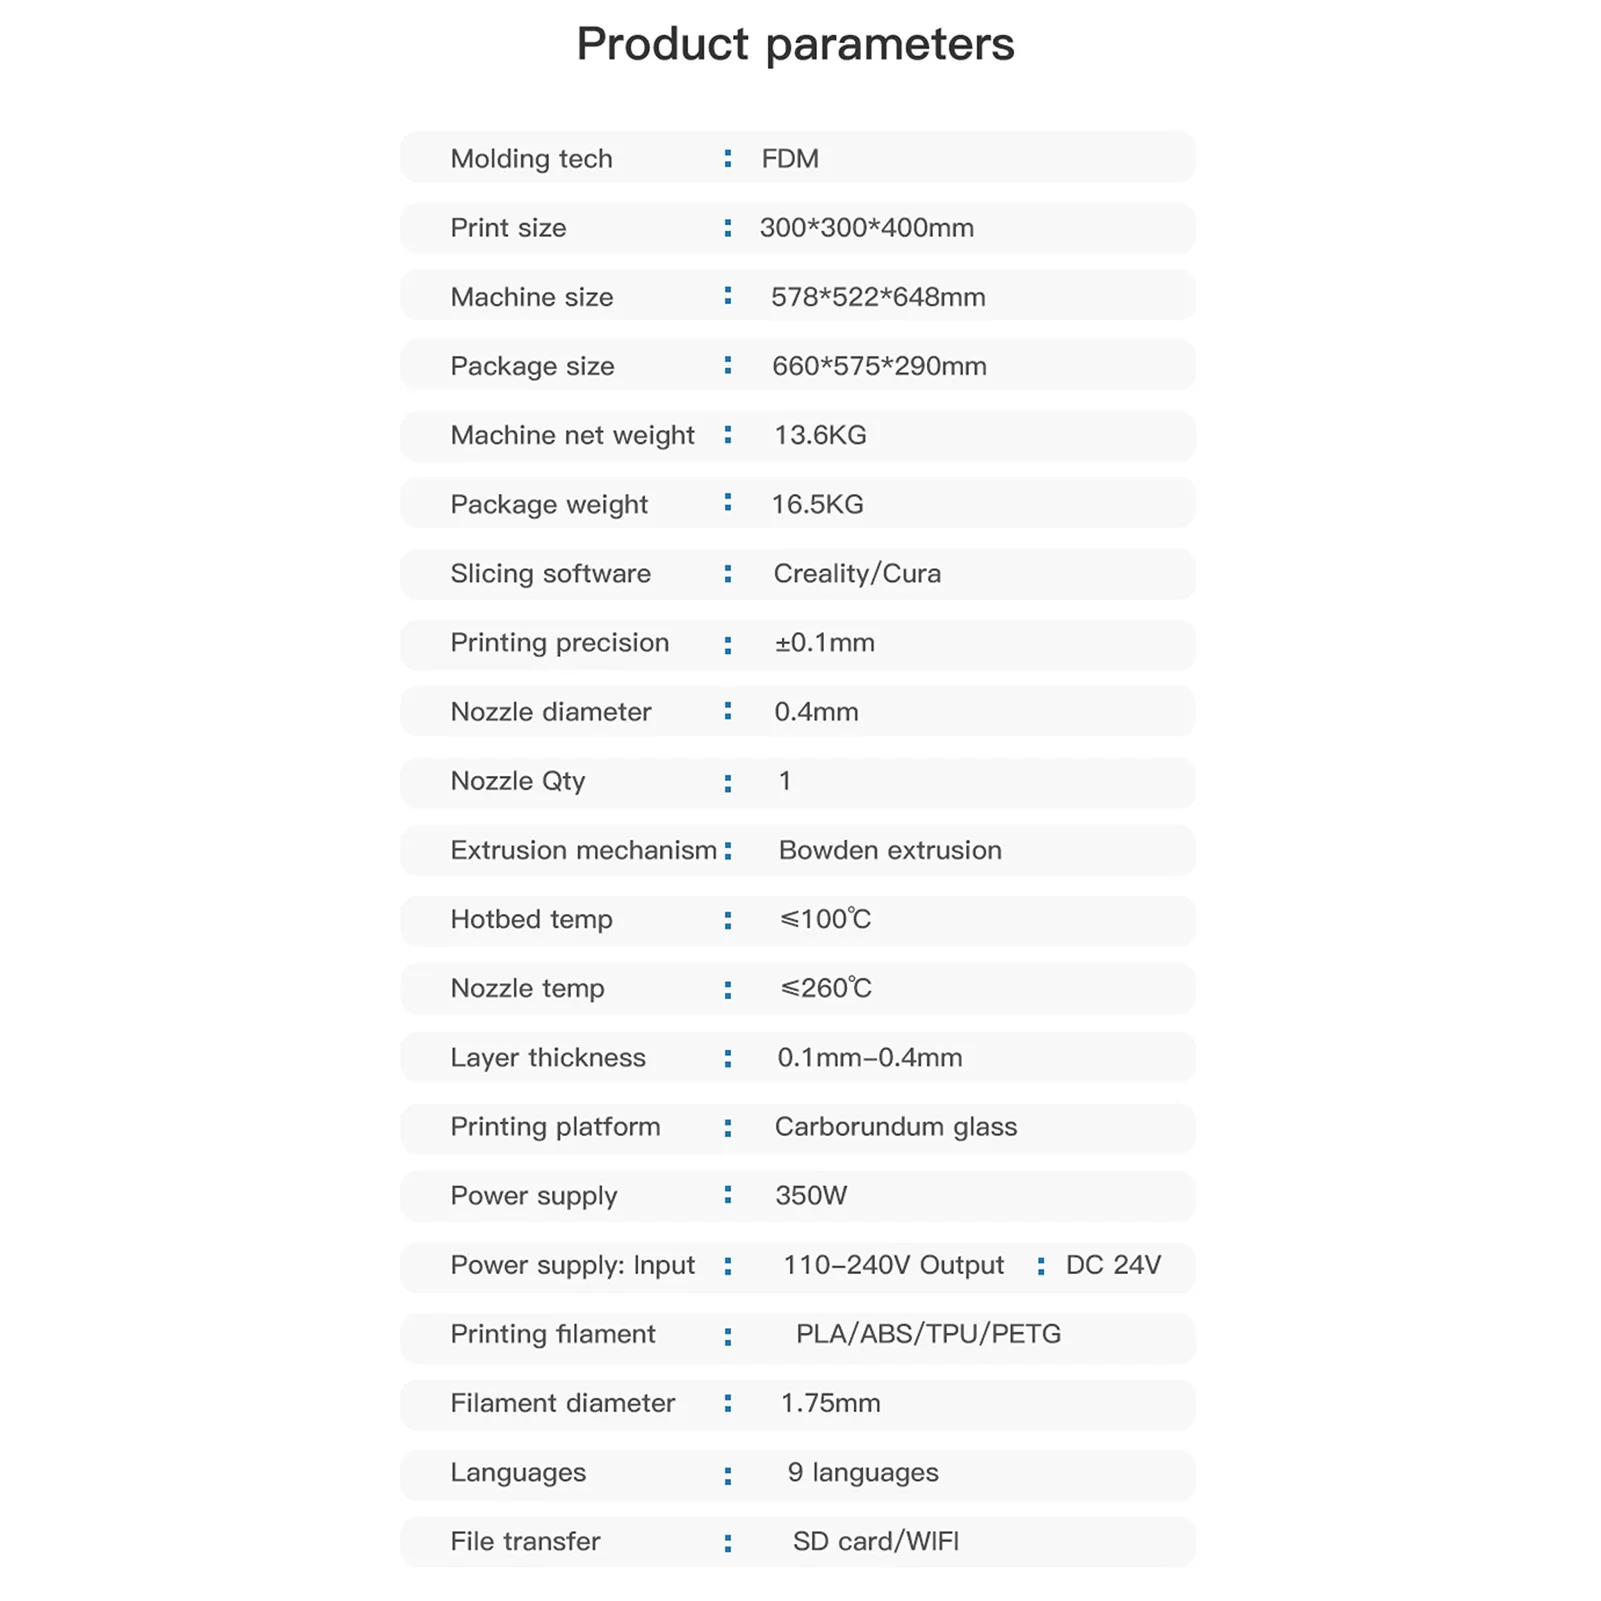Select the Nozzle diameter 0.4mm value
Viewport: 1601px width, 1601px height.
tap(816, 712)
